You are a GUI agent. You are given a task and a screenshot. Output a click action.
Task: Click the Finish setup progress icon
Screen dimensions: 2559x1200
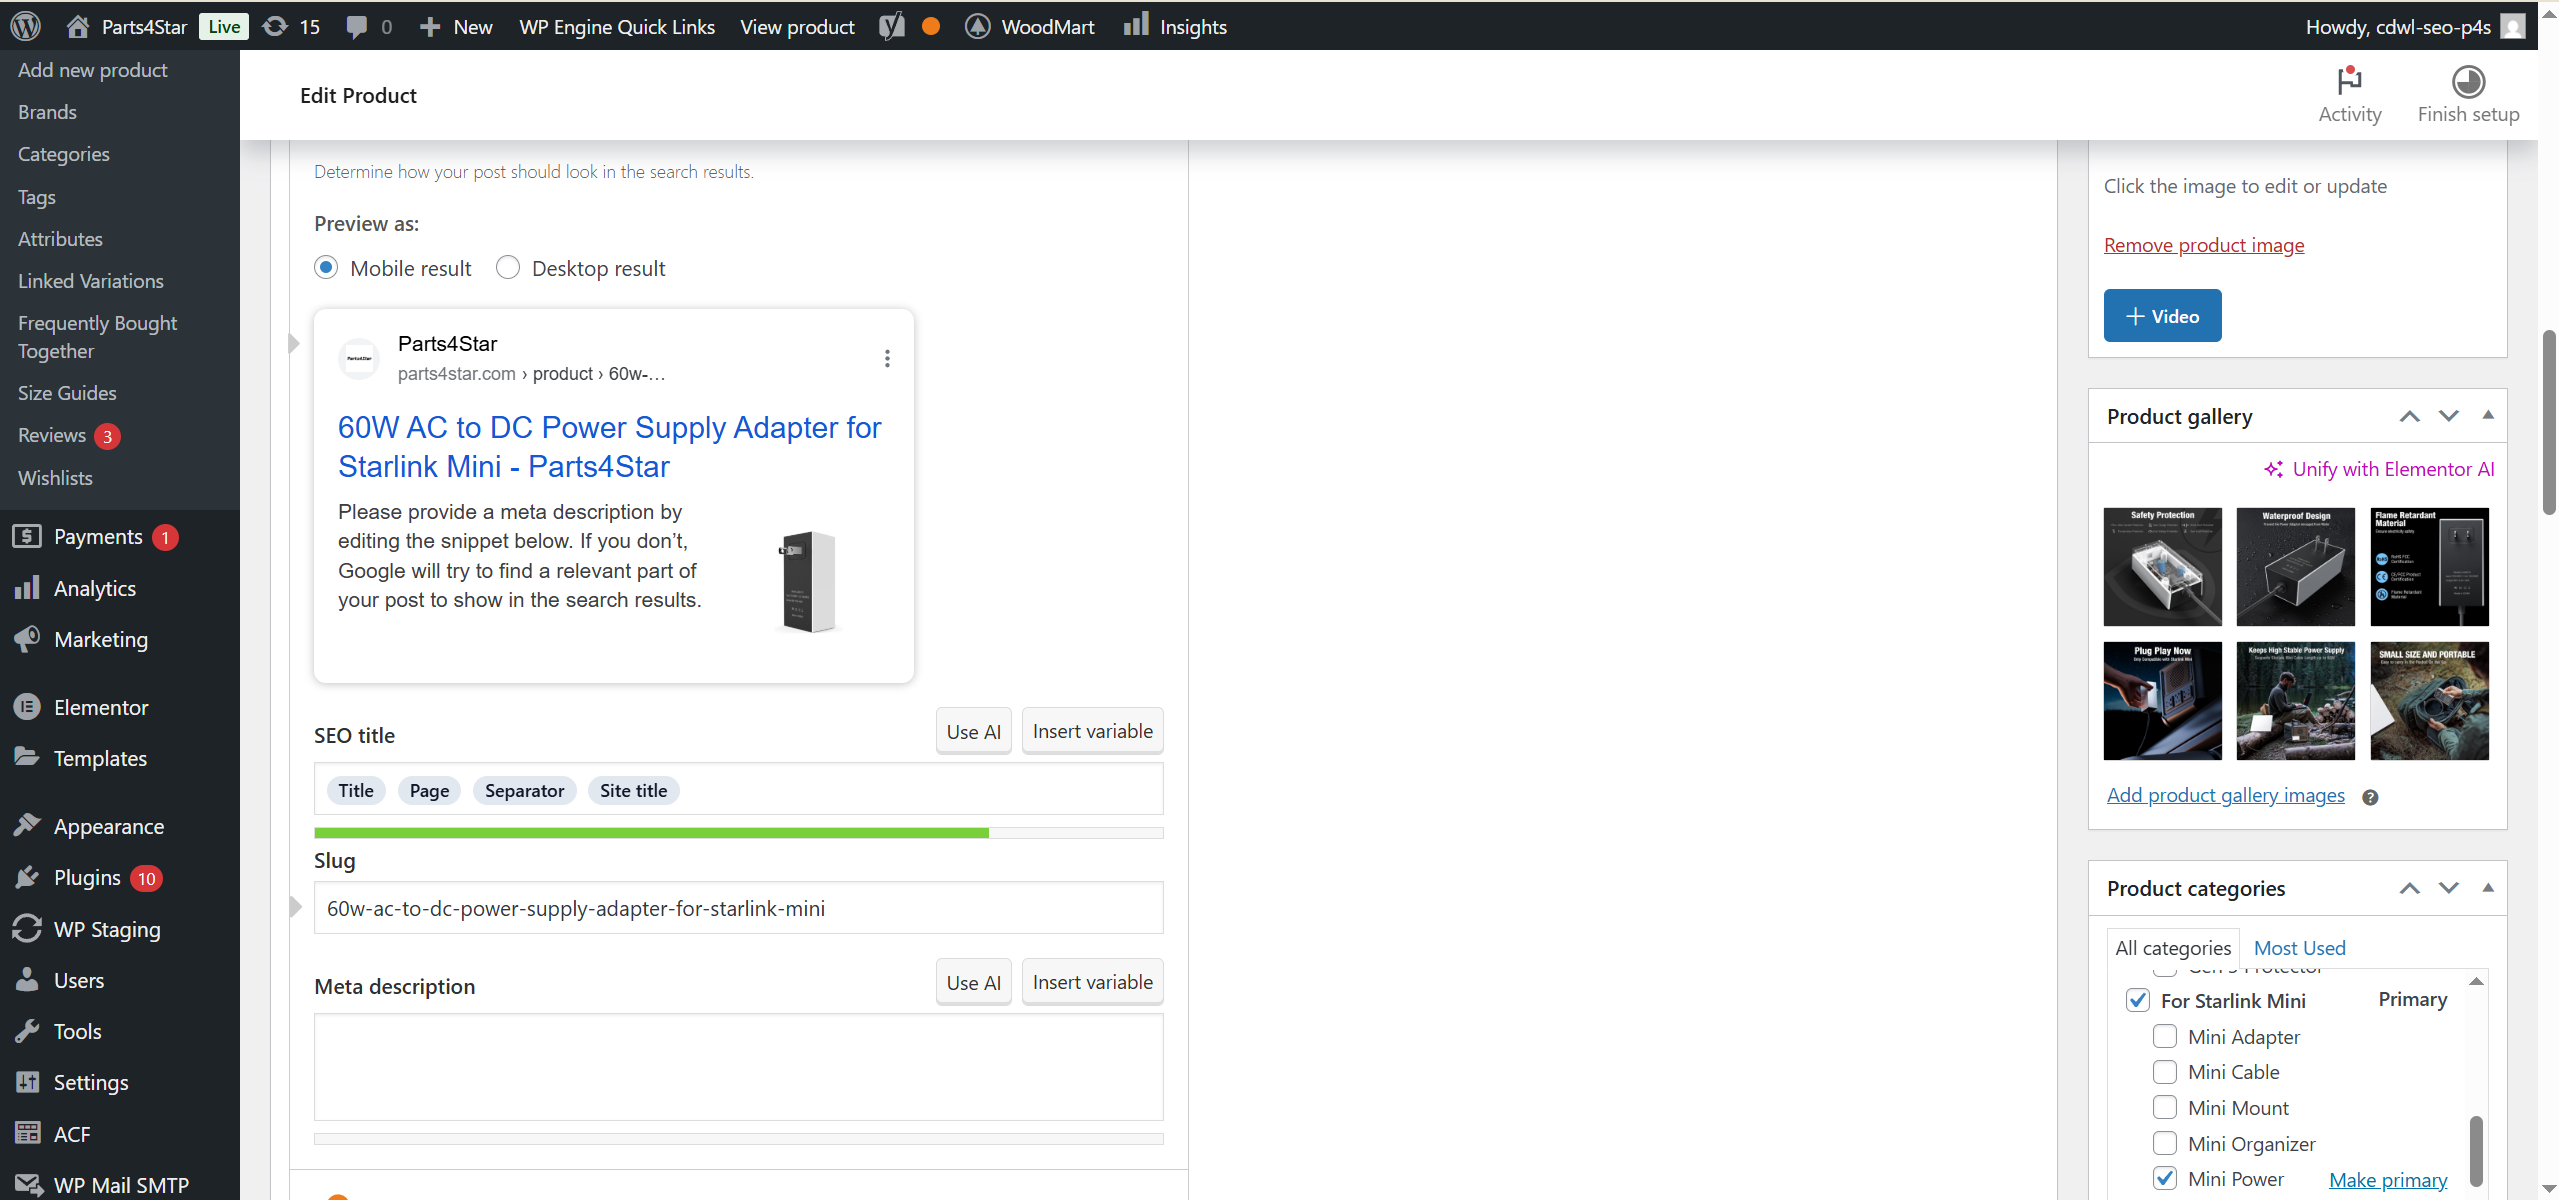2467,81
